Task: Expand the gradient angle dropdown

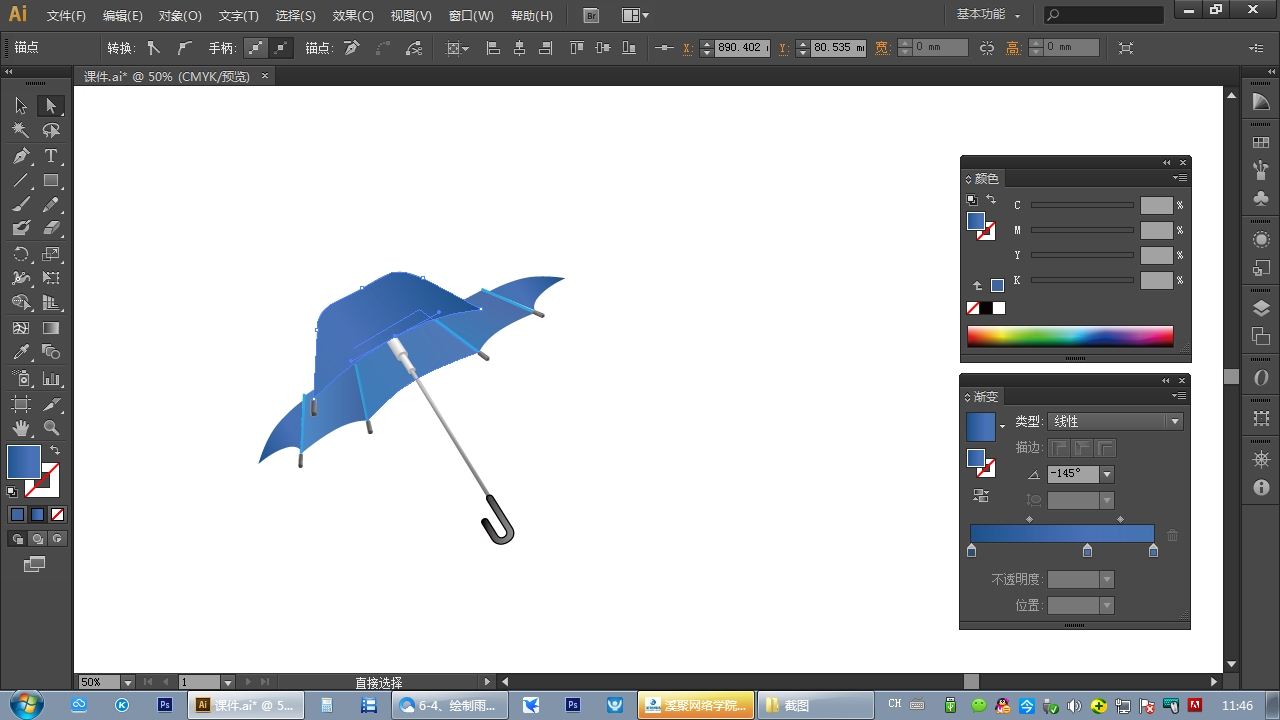Action: pos(1107,474)
